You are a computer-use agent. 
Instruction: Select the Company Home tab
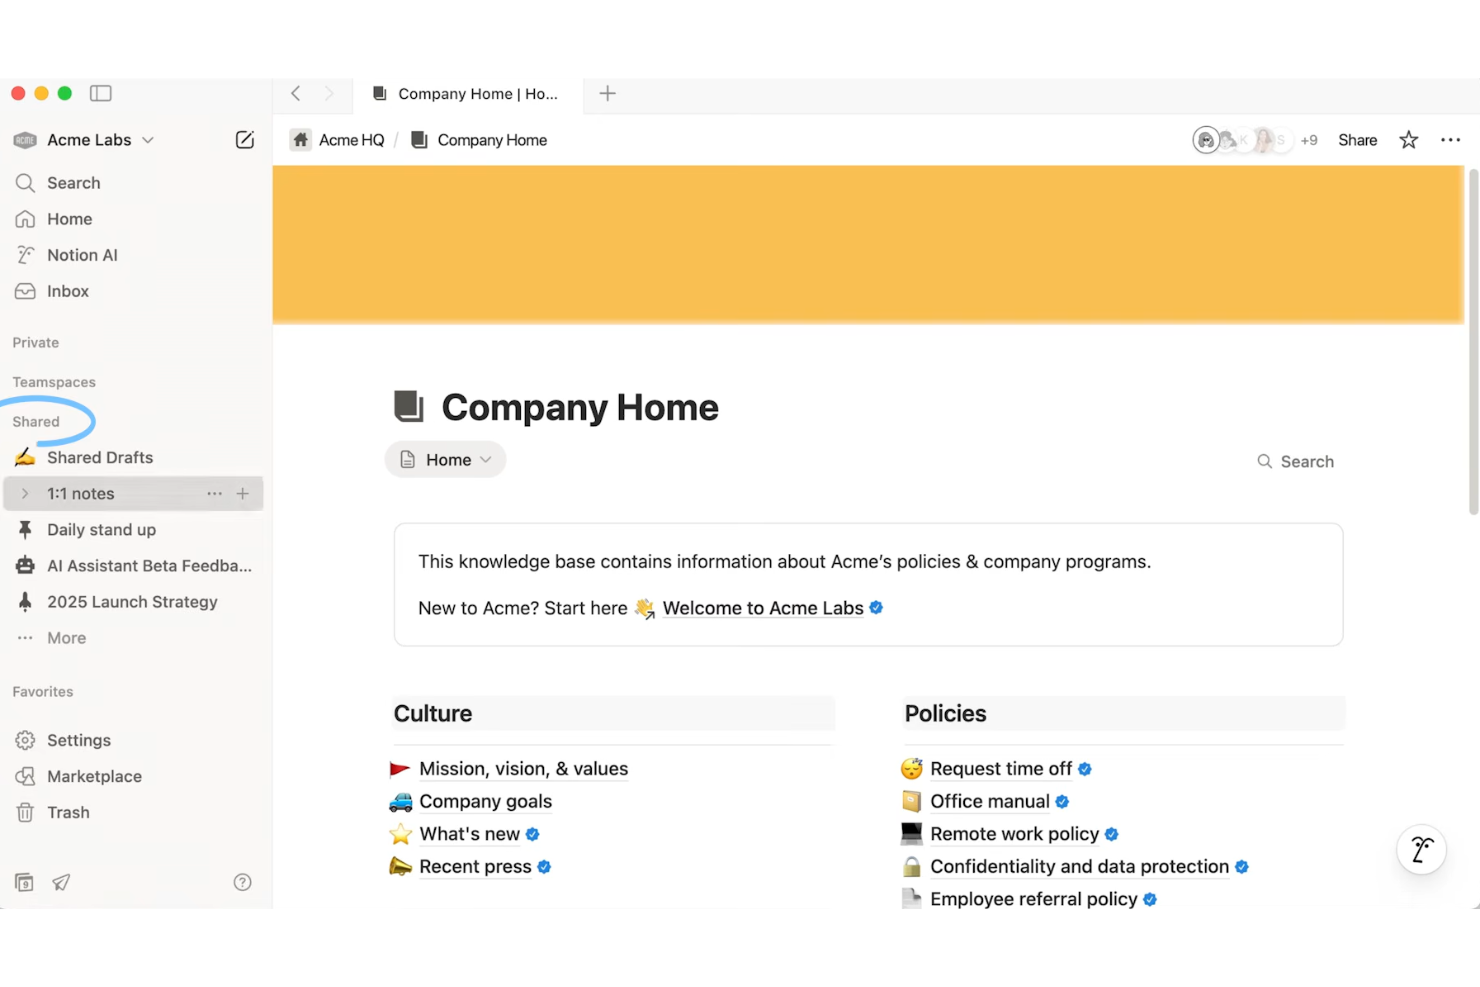pyautogui.click(x=466, y=94)
